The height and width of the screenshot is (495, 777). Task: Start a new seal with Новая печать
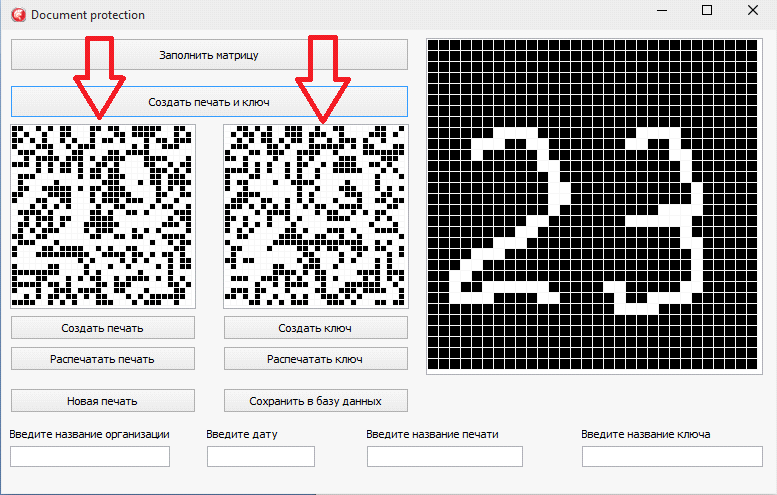103,401
